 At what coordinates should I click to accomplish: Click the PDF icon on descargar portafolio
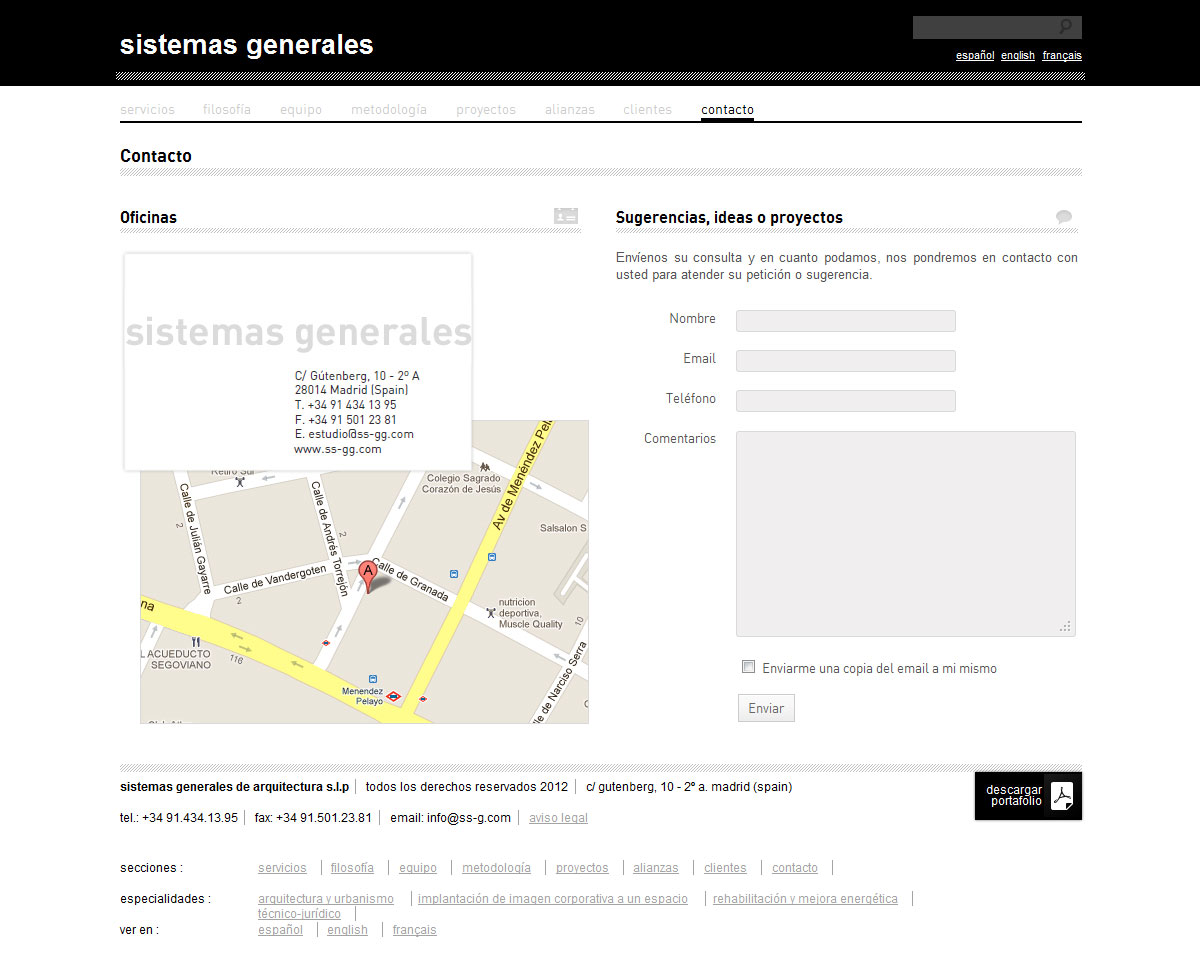[x=1062, y=796]
